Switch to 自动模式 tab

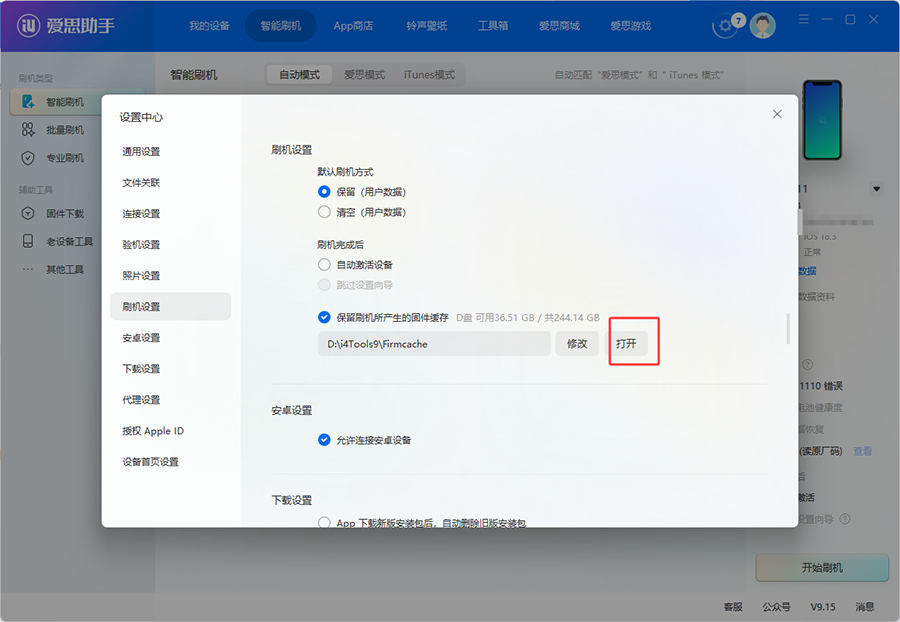pyautogui.click(x=300, y=75)
